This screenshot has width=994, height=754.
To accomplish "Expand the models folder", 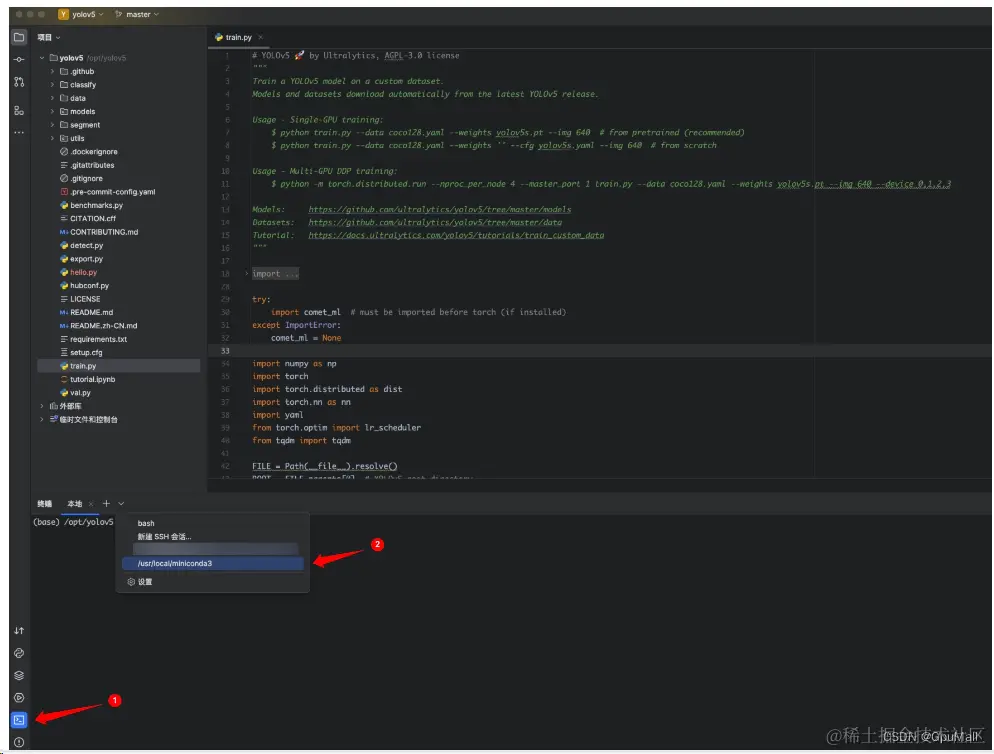I will (53, 112).
